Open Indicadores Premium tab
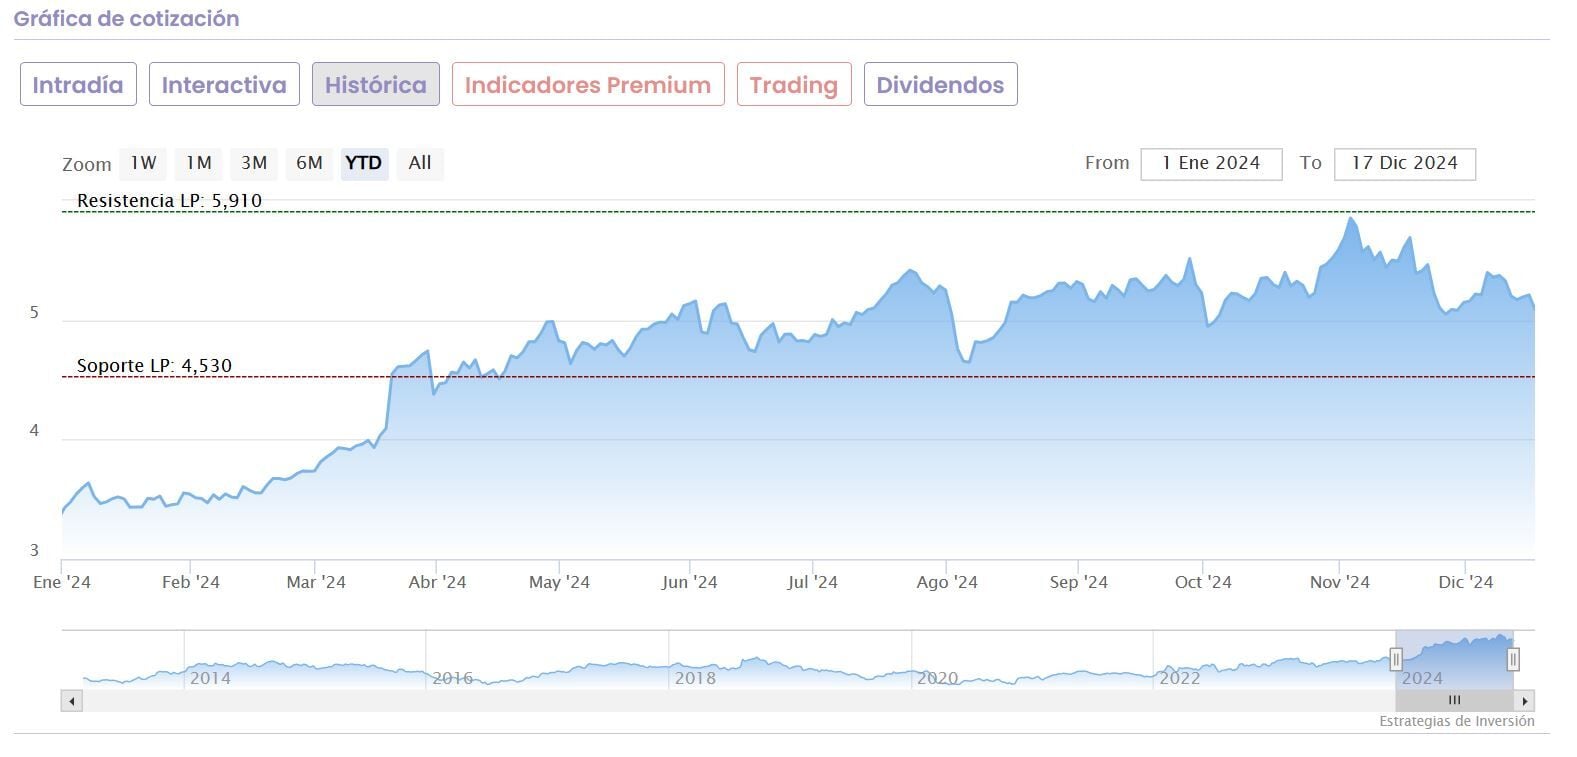Screen dimensions: 1577x757 click(587, 85)
